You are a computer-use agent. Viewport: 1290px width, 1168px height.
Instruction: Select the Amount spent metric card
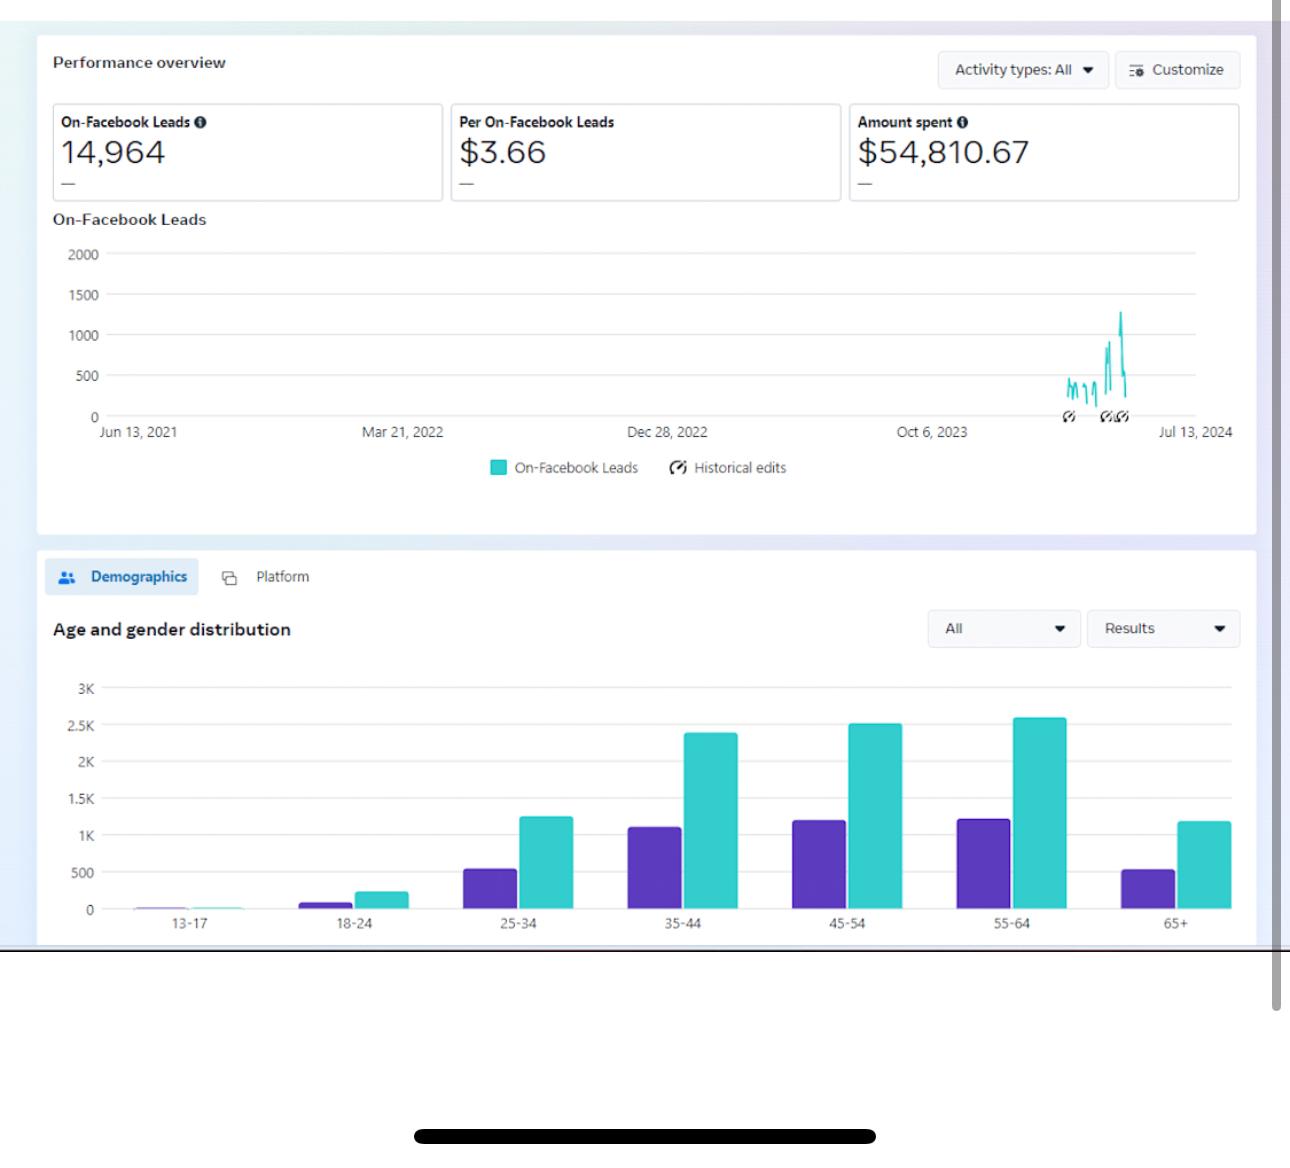point(1043,152)
